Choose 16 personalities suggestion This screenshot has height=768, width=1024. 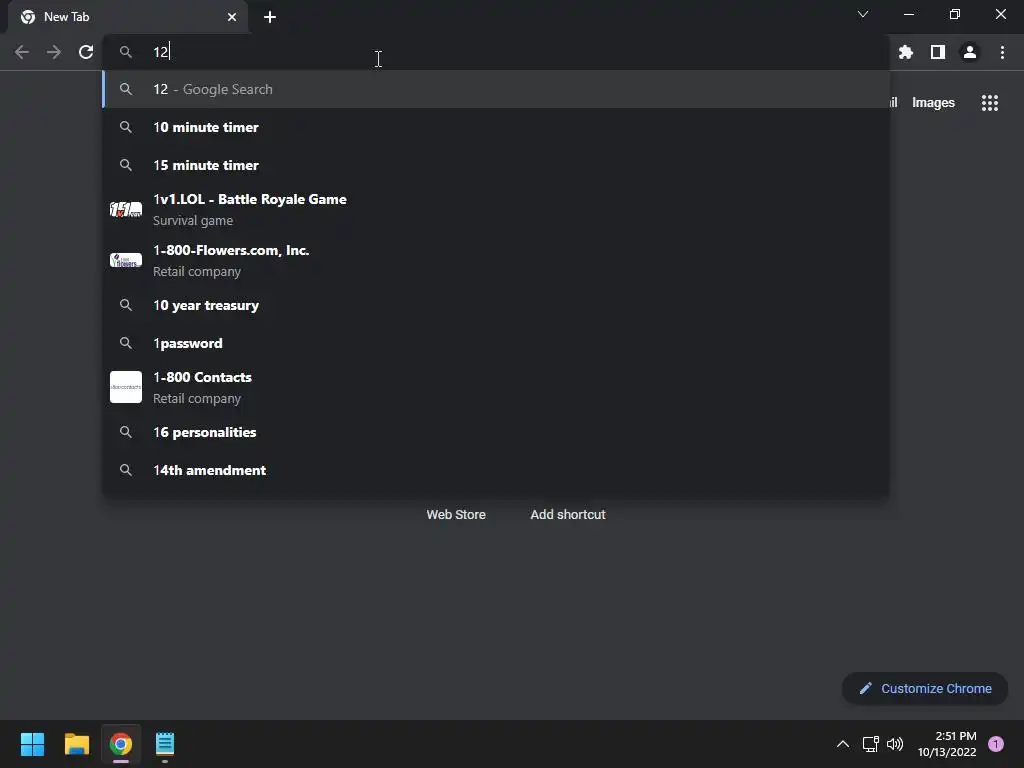click(x=496, y=432)
